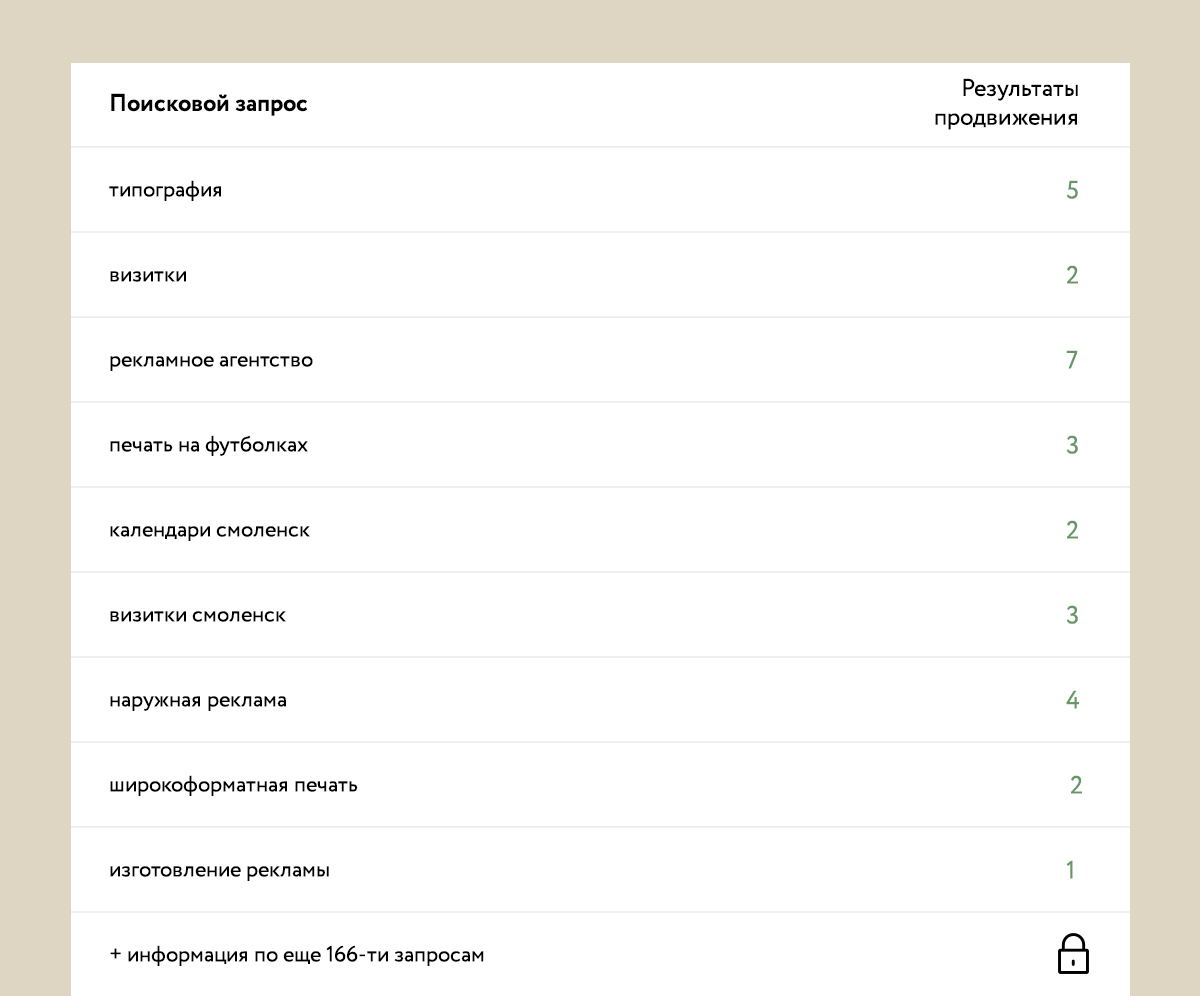Click result 2 for 'календари смоленск'
The height and width of the screenshot is (996, 1200).
(1072, 530)
